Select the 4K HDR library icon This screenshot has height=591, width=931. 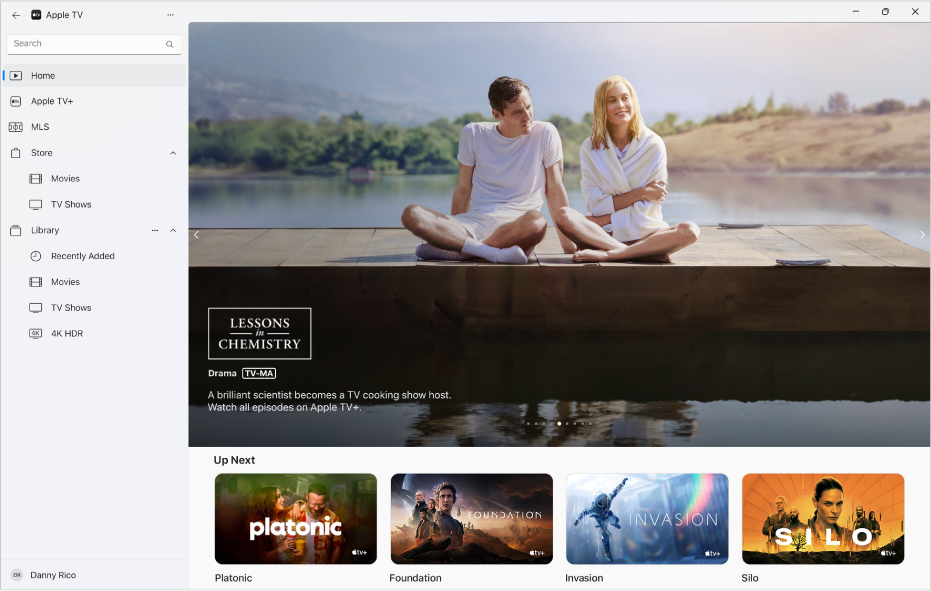click(36, 333)
